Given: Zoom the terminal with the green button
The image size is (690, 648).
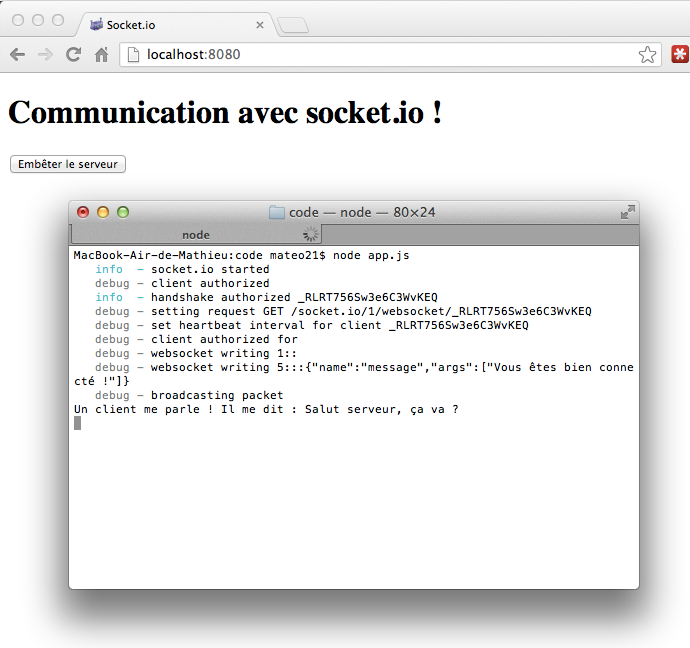Looking at the screenshot, I should 123,212.
